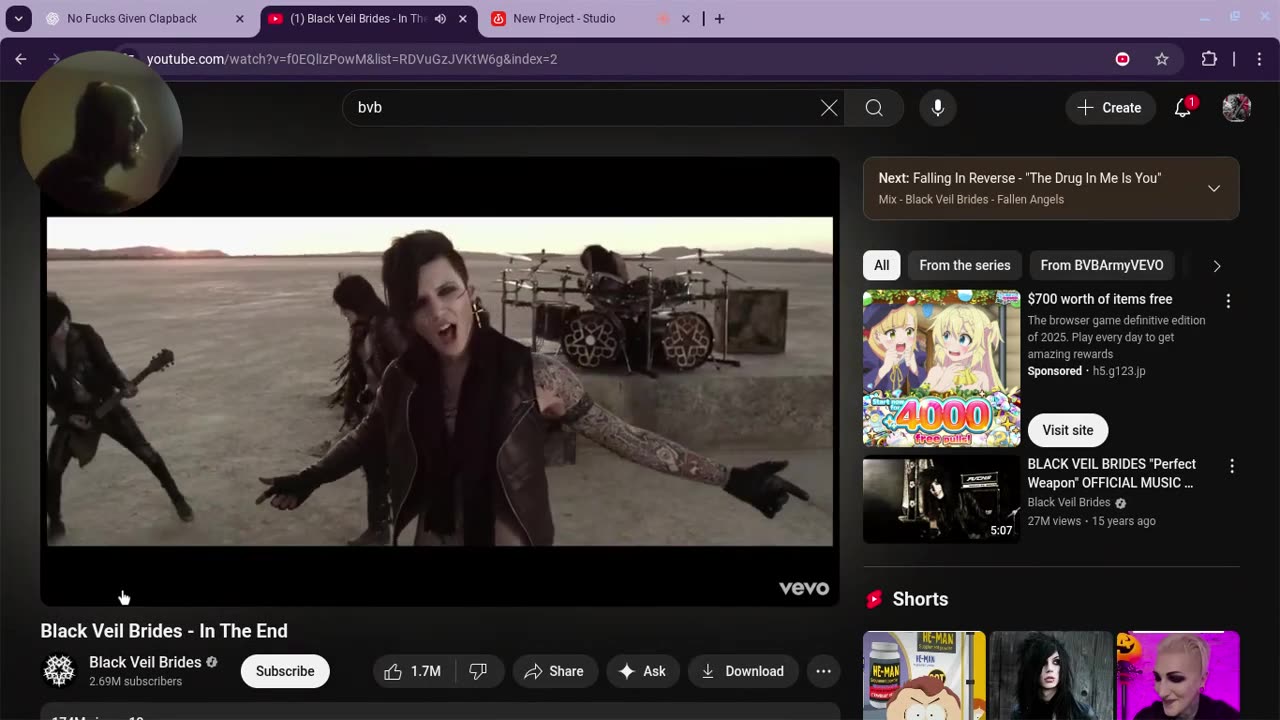
Task: Start voice search with microphone
Action: tap(937, 107)
